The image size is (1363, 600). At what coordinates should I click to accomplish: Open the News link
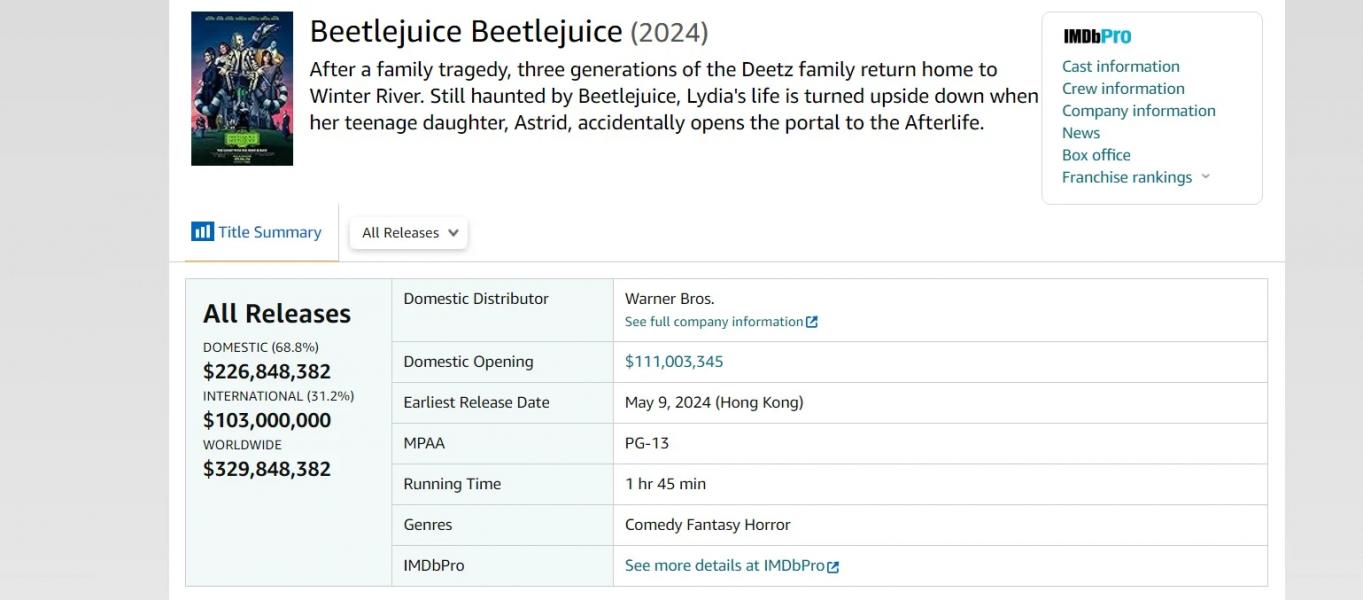[x=1081, y=132]
